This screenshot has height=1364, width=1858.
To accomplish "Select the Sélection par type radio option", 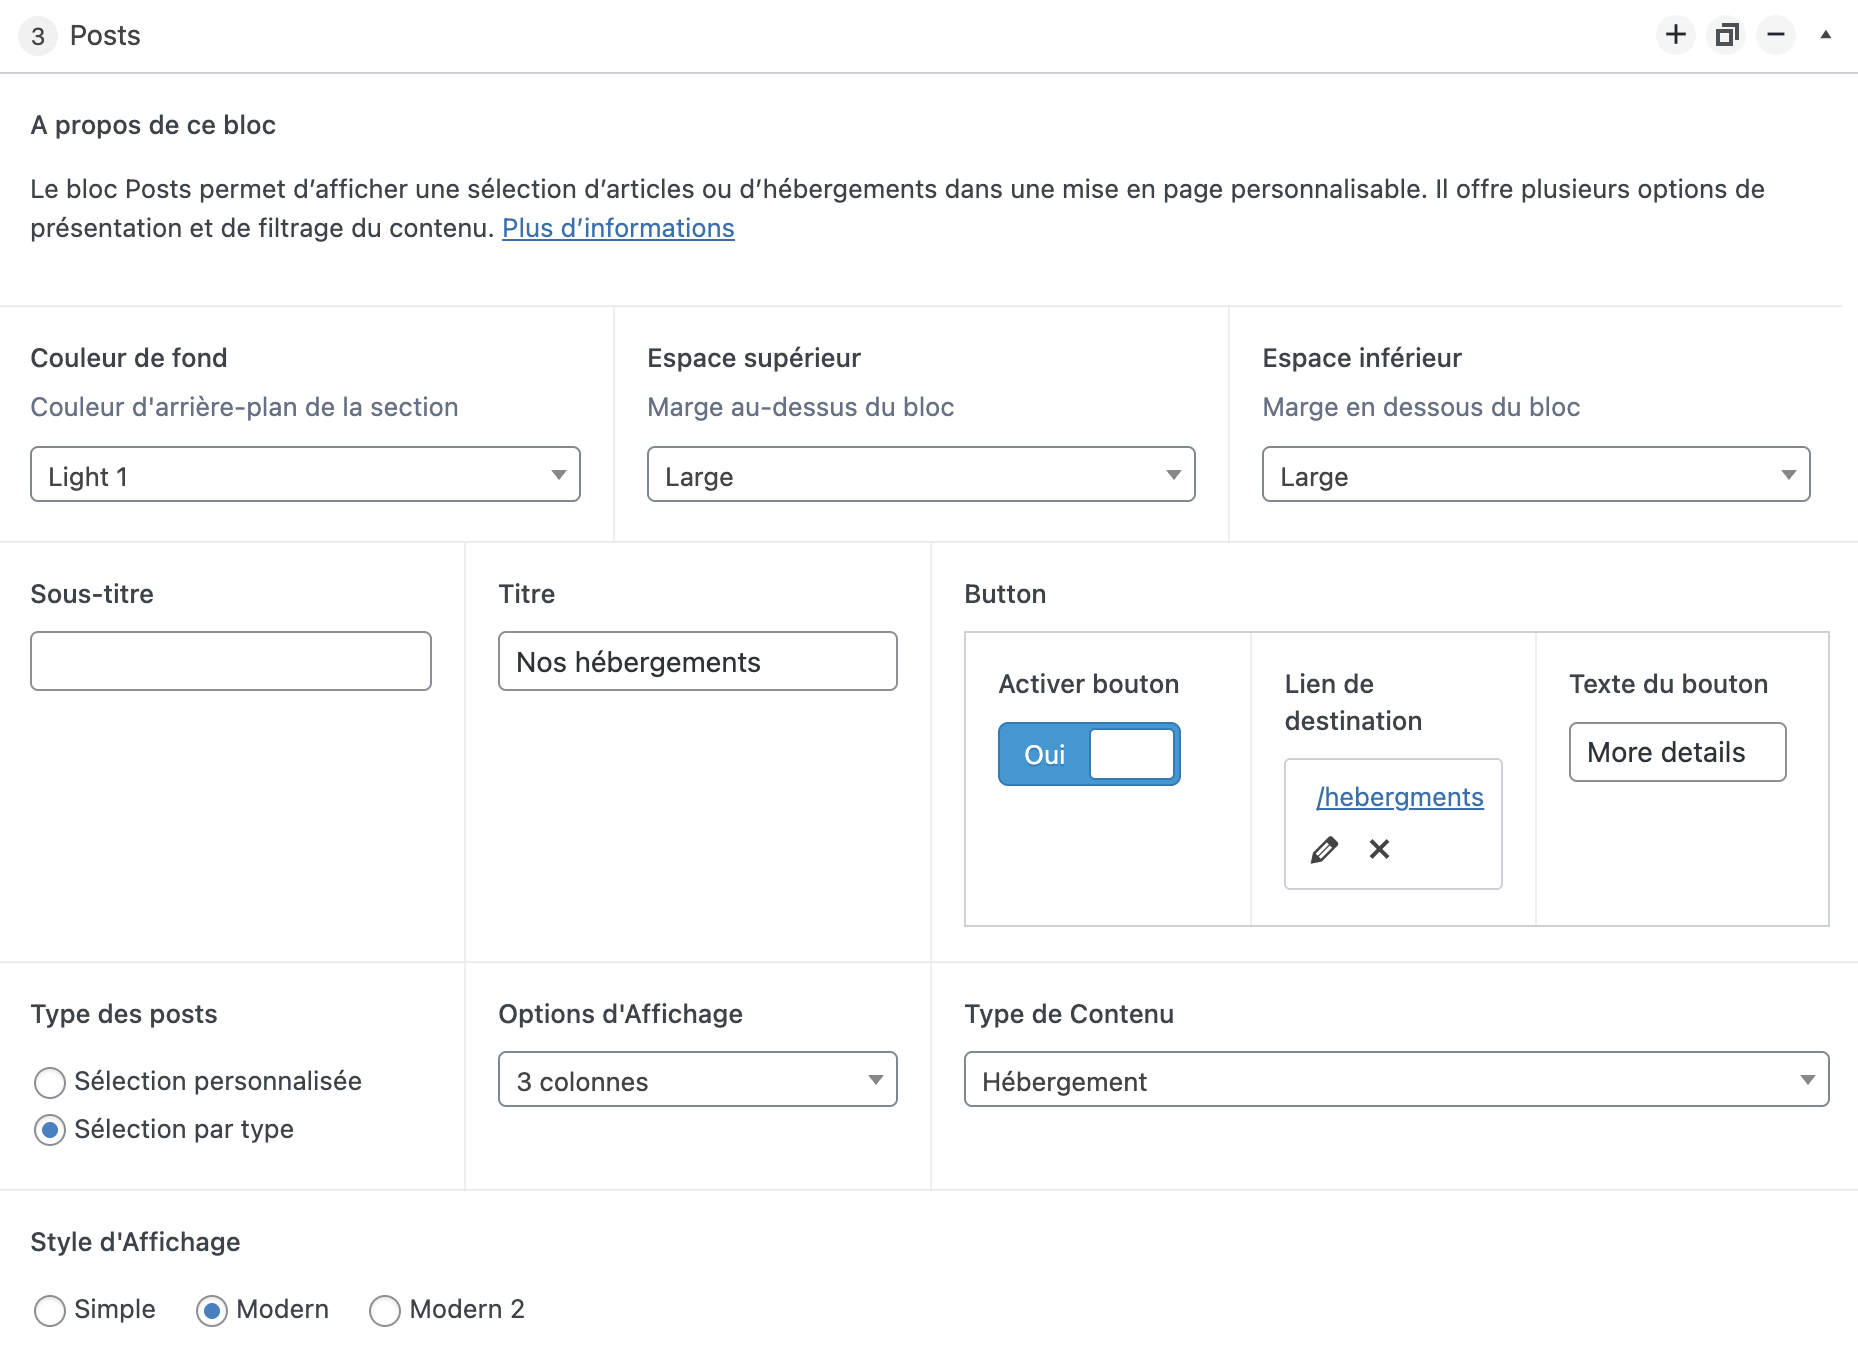I will click(50, 1130).
